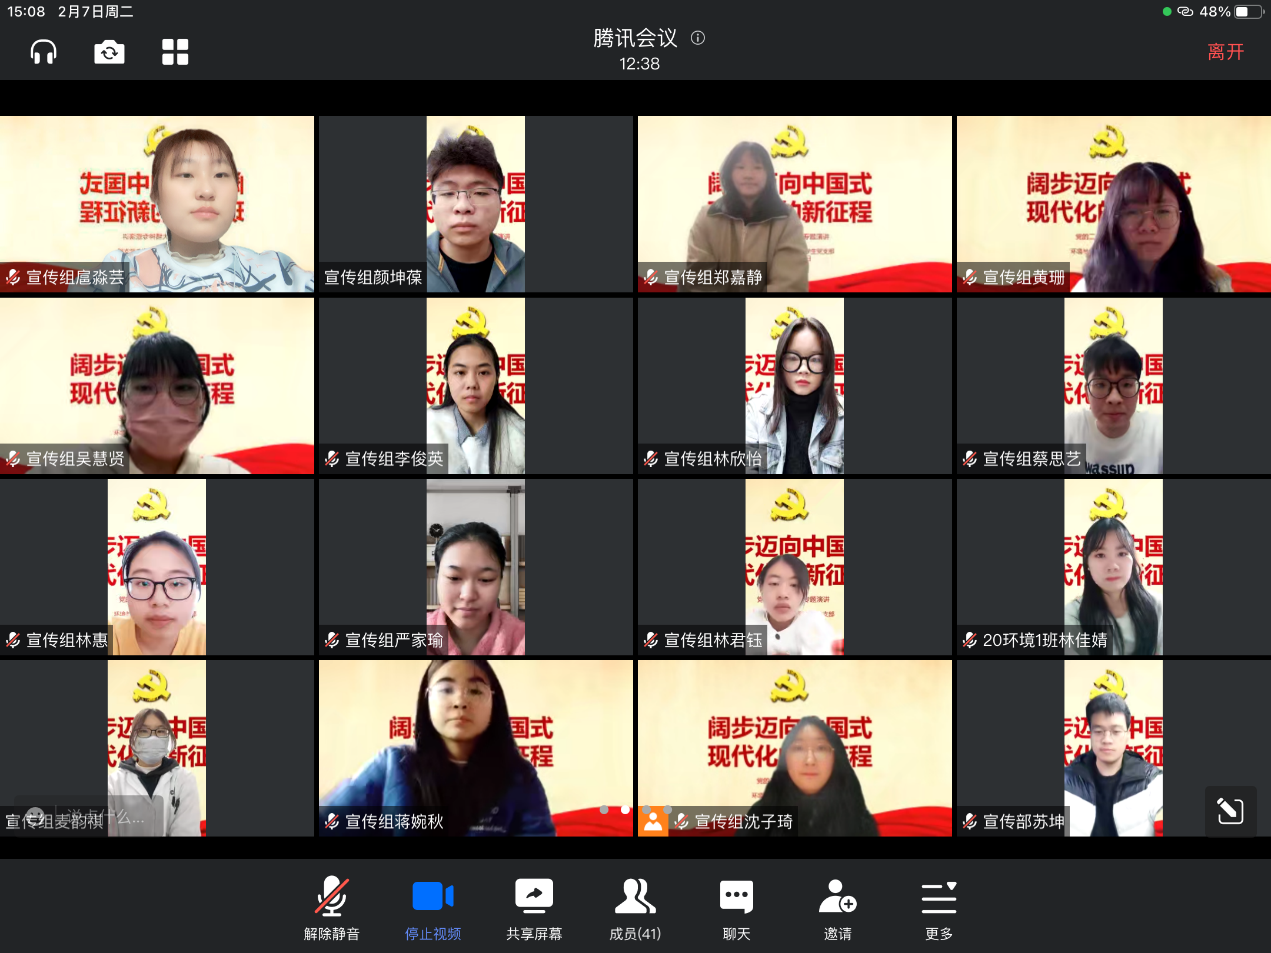Screen dimensions: 1271x953
Task: Open meeting info next to 腾讯会议 title
Action: [x=698, y=38]
